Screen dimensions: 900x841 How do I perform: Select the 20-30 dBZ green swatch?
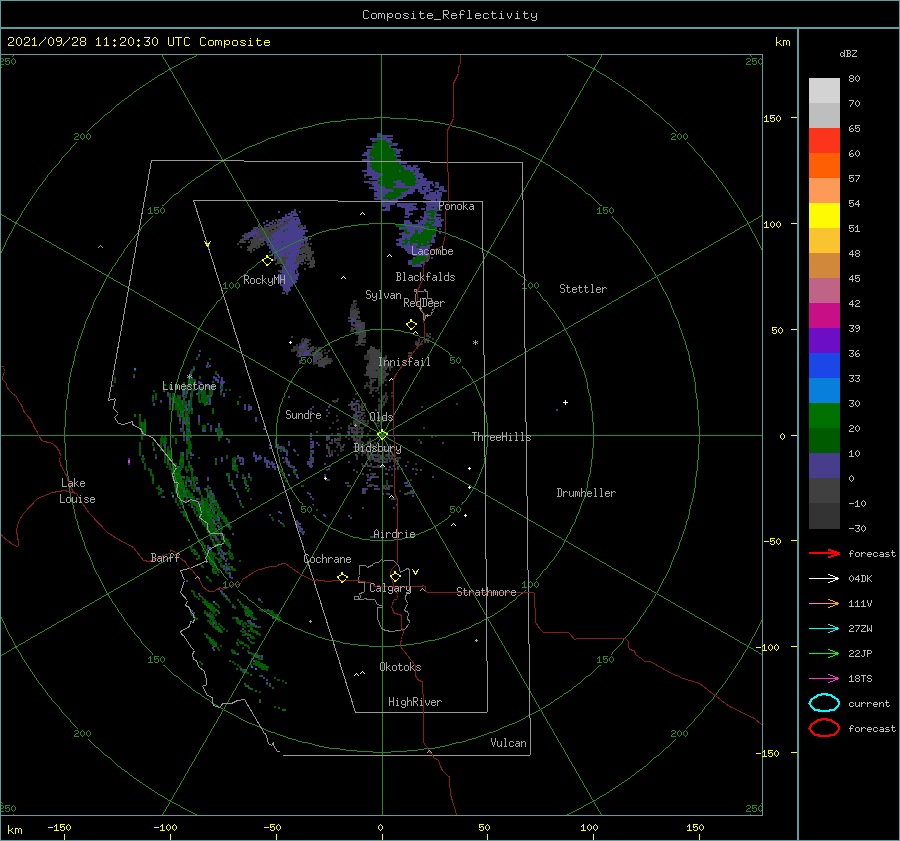(x=824, y=416)
